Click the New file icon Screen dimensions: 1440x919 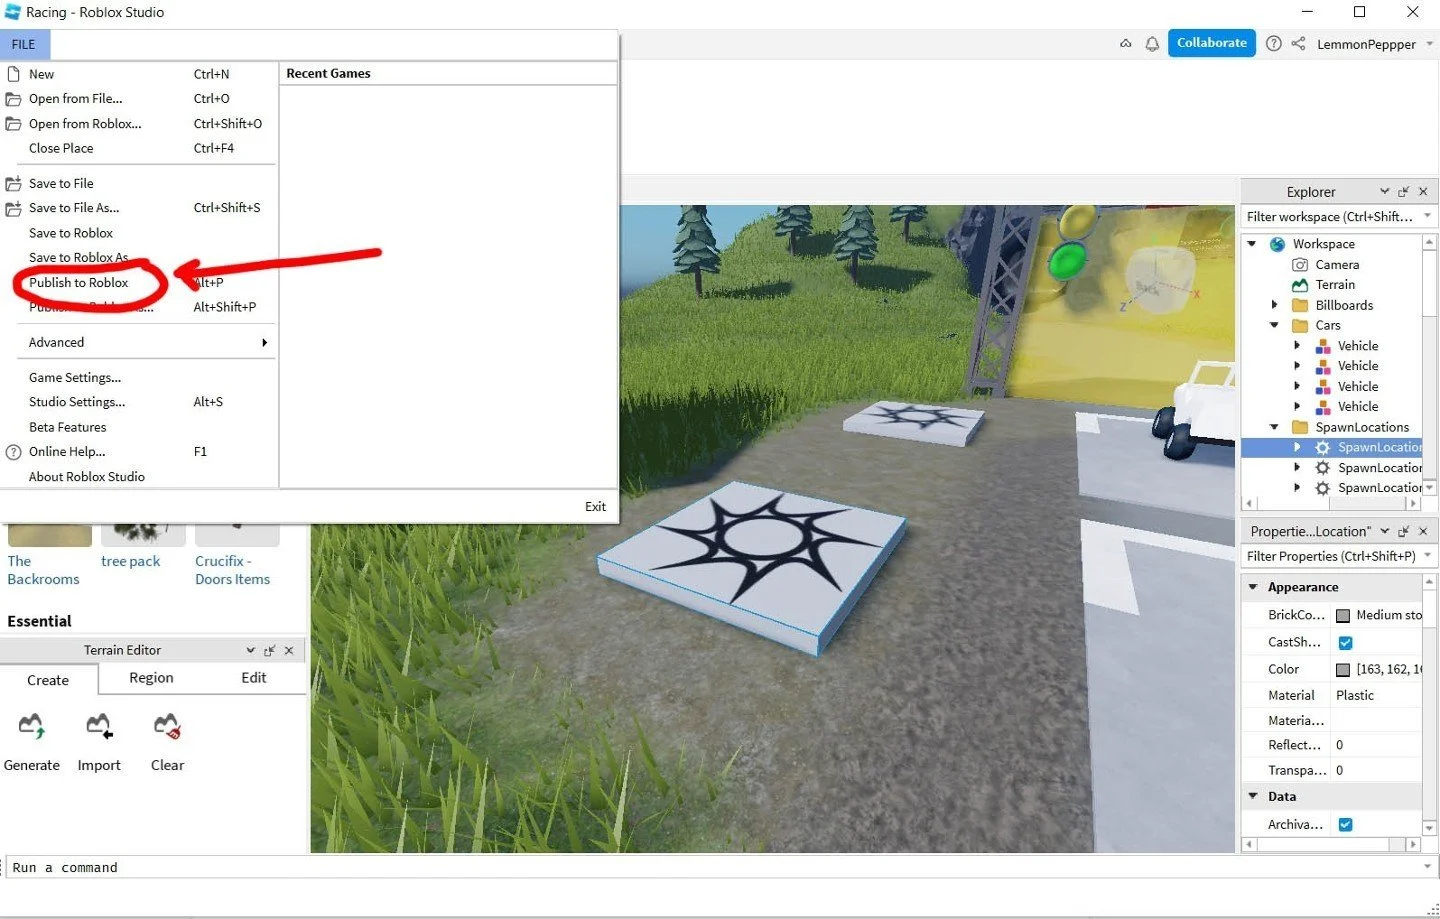tap(14, 74)
